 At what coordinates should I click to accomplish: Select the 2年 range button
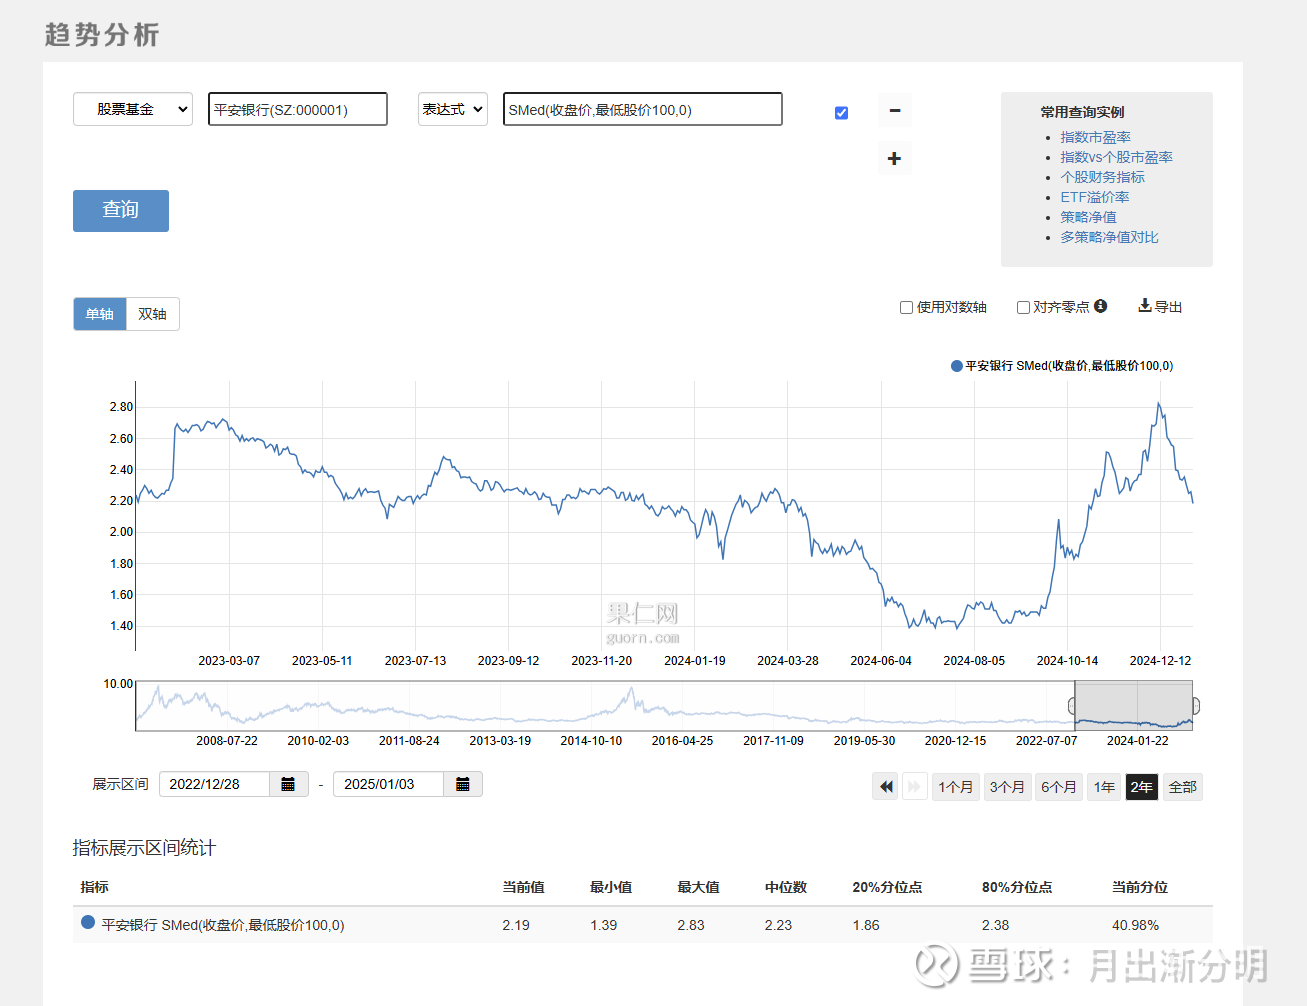(1142, 787)
